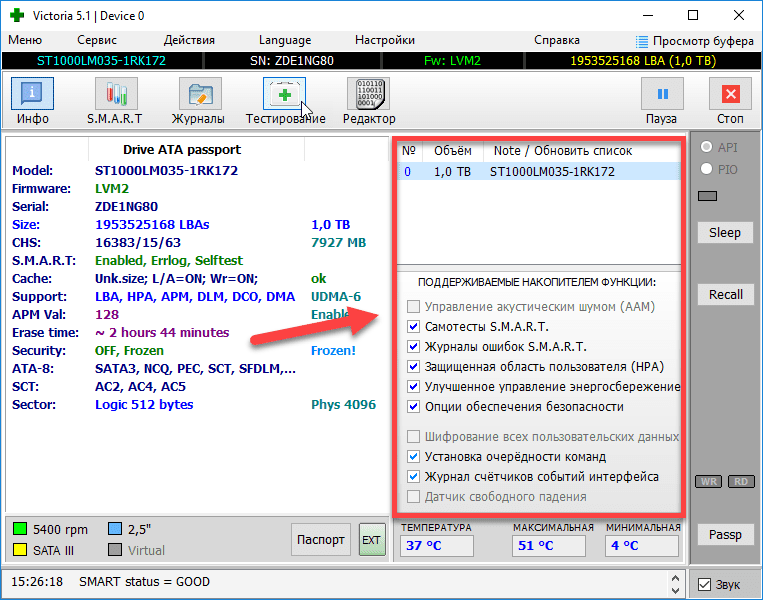Open the Действия menu
This screenshot has height=600, width=763.
[189, 40]
